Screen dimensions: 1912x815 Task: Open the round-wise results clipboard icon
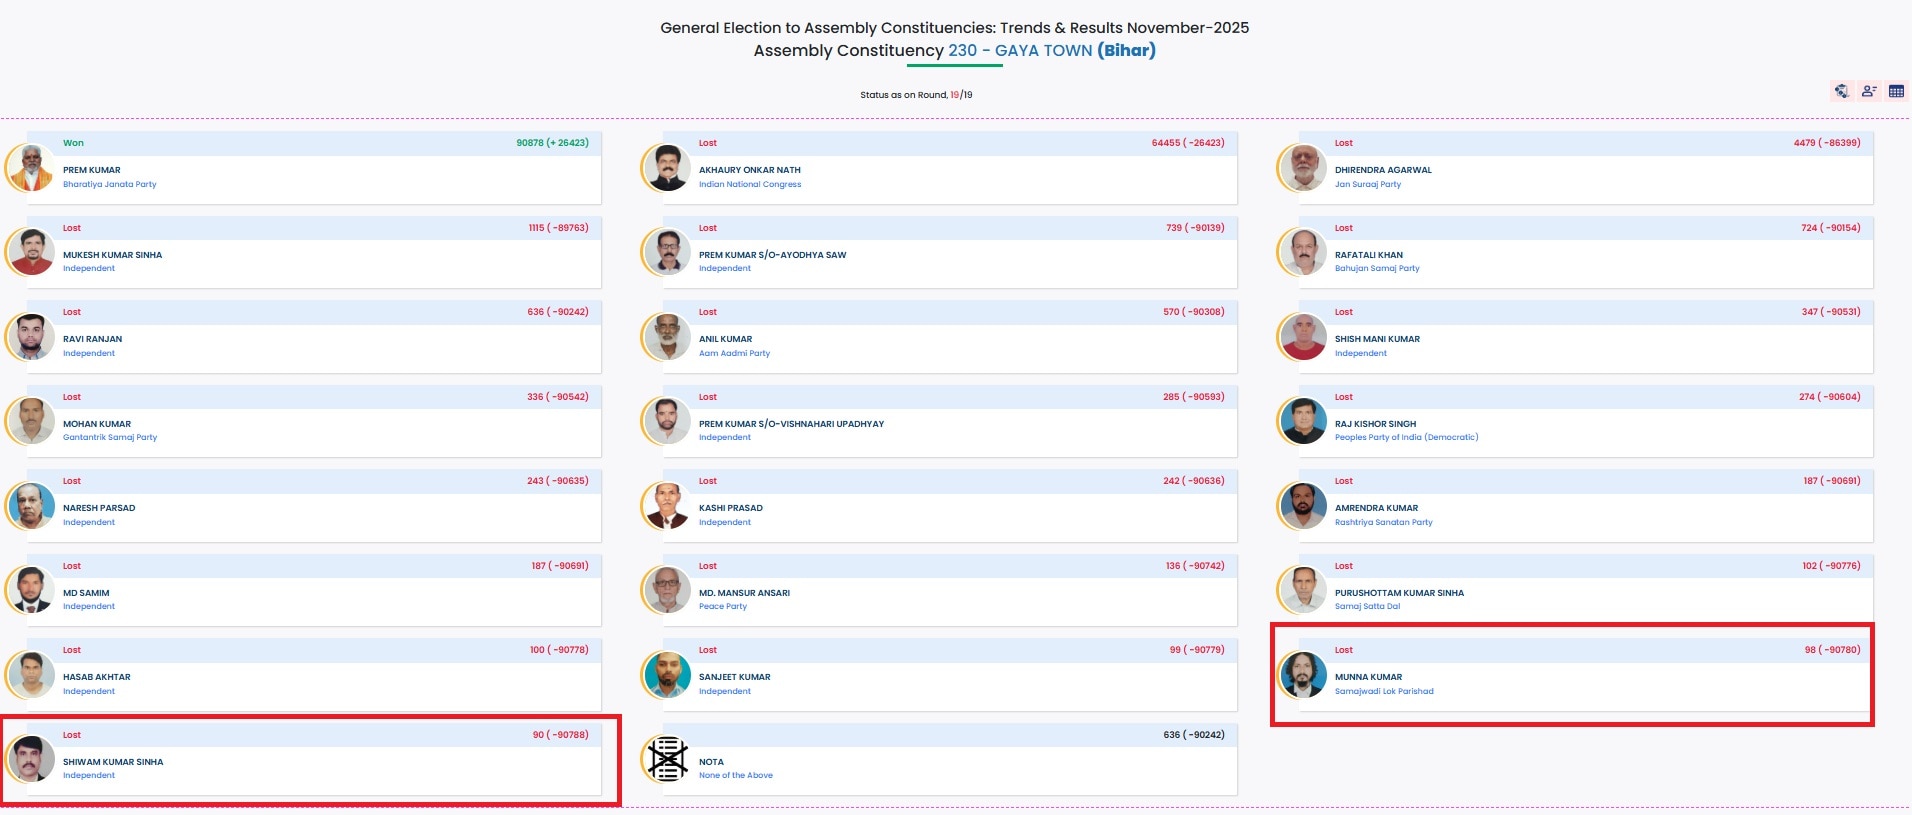1841,91
